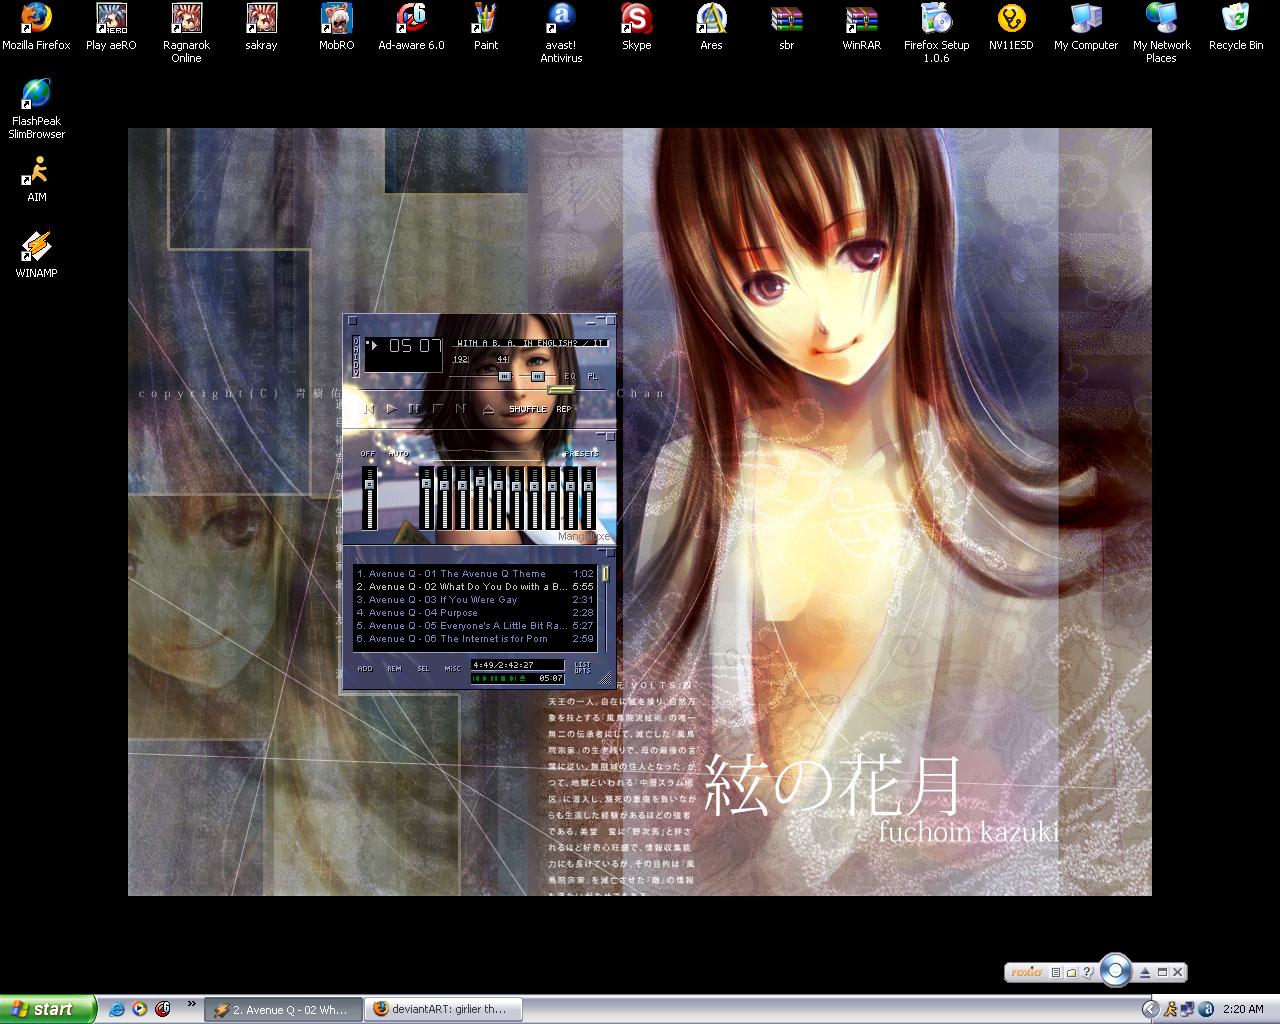
Task: Click the roxio eject button
Action: (x=1145, y=972)
